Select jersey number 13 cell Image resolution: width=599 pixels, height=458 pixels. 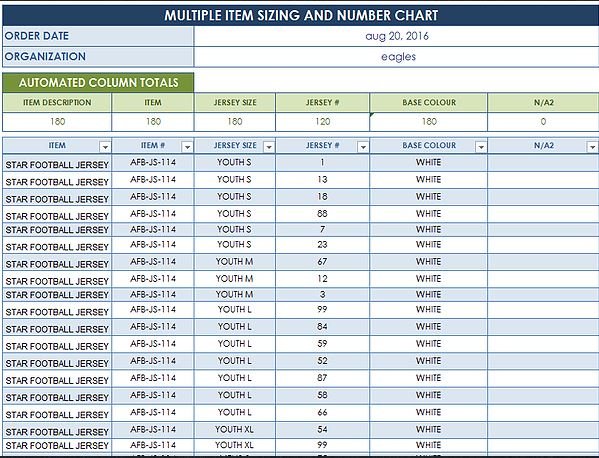pyautogui.click(x=322, y=180)
